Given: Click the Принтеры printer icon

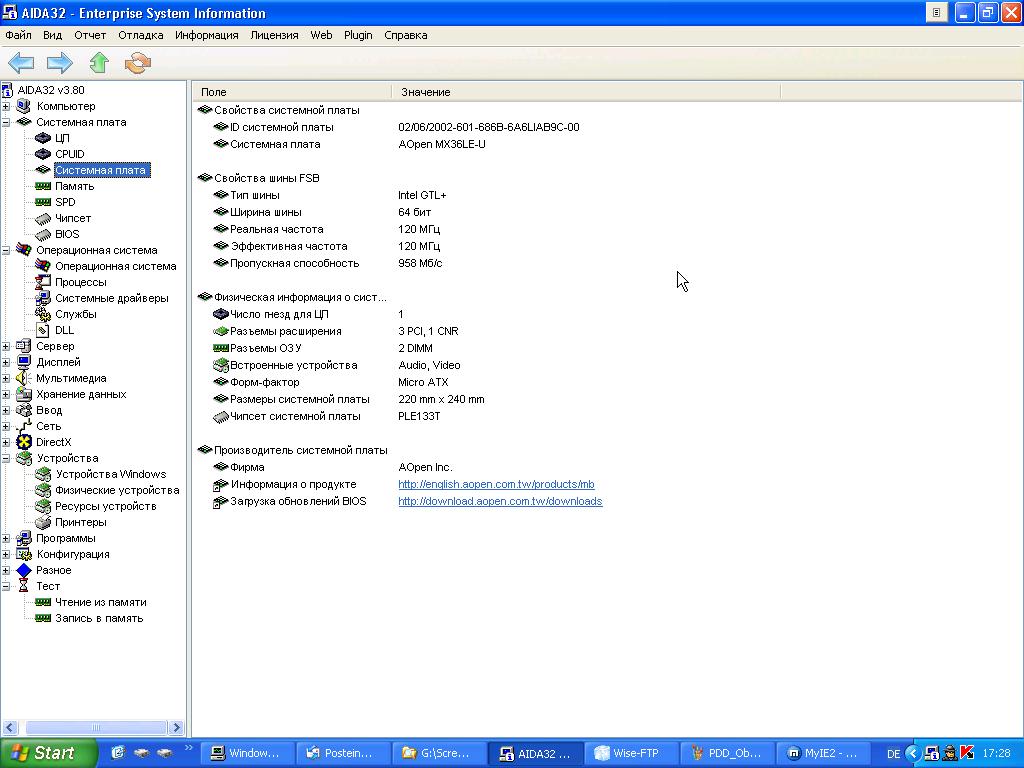Looking at the screenshot, I should point(43,522).
